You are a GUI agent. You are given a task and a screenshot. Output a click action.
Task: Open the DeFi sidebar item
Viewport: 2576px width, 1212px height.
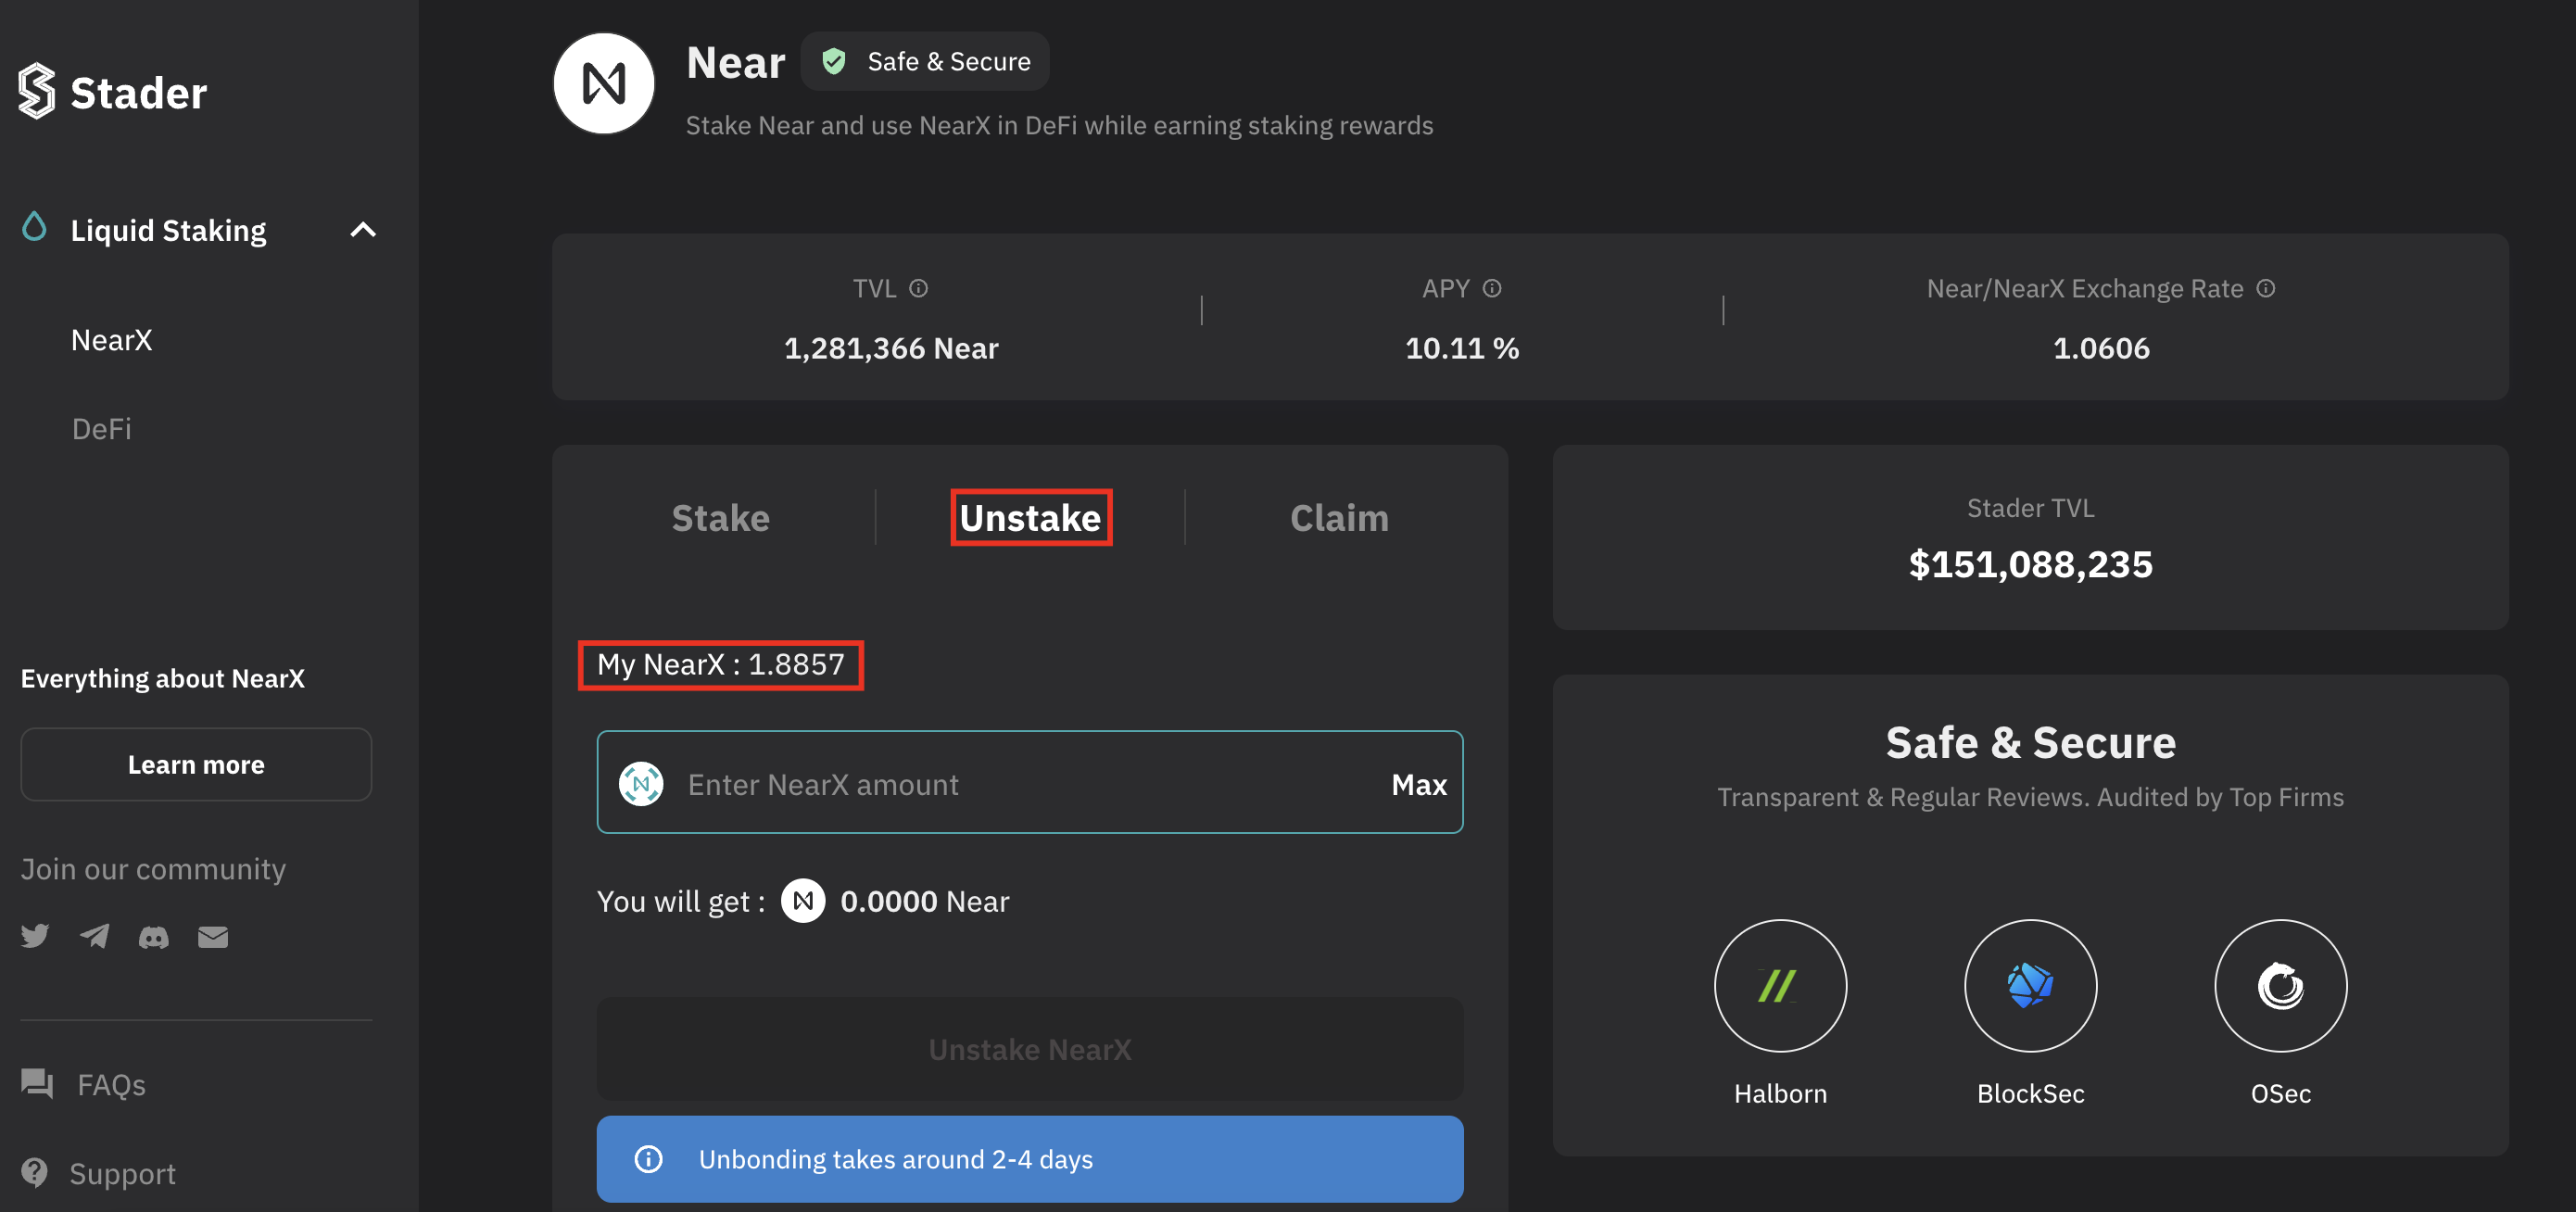(102, 429)
